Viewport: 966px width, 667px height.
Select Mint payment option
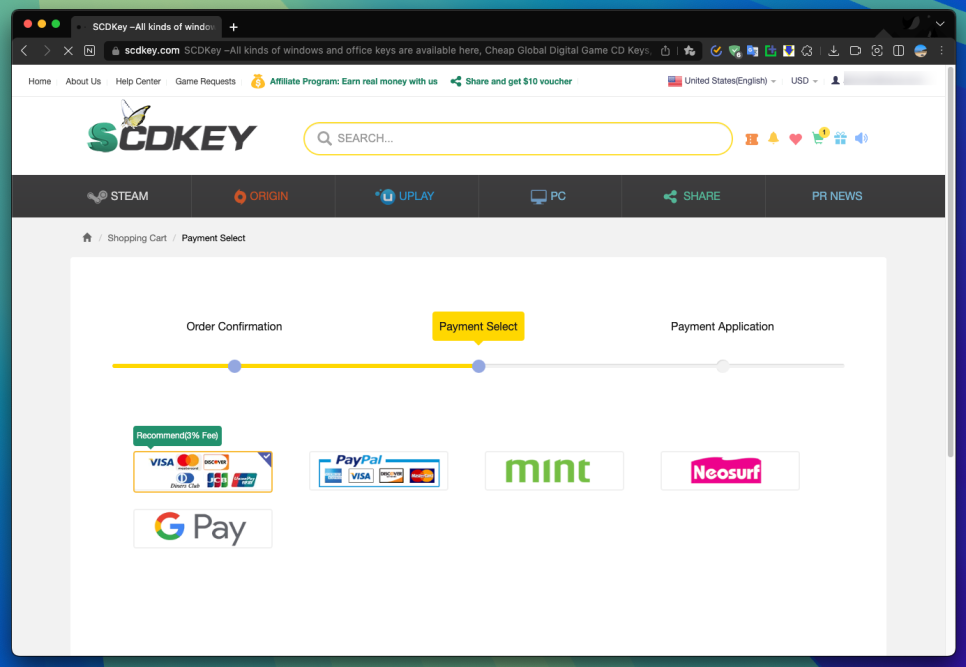point(554,471)
